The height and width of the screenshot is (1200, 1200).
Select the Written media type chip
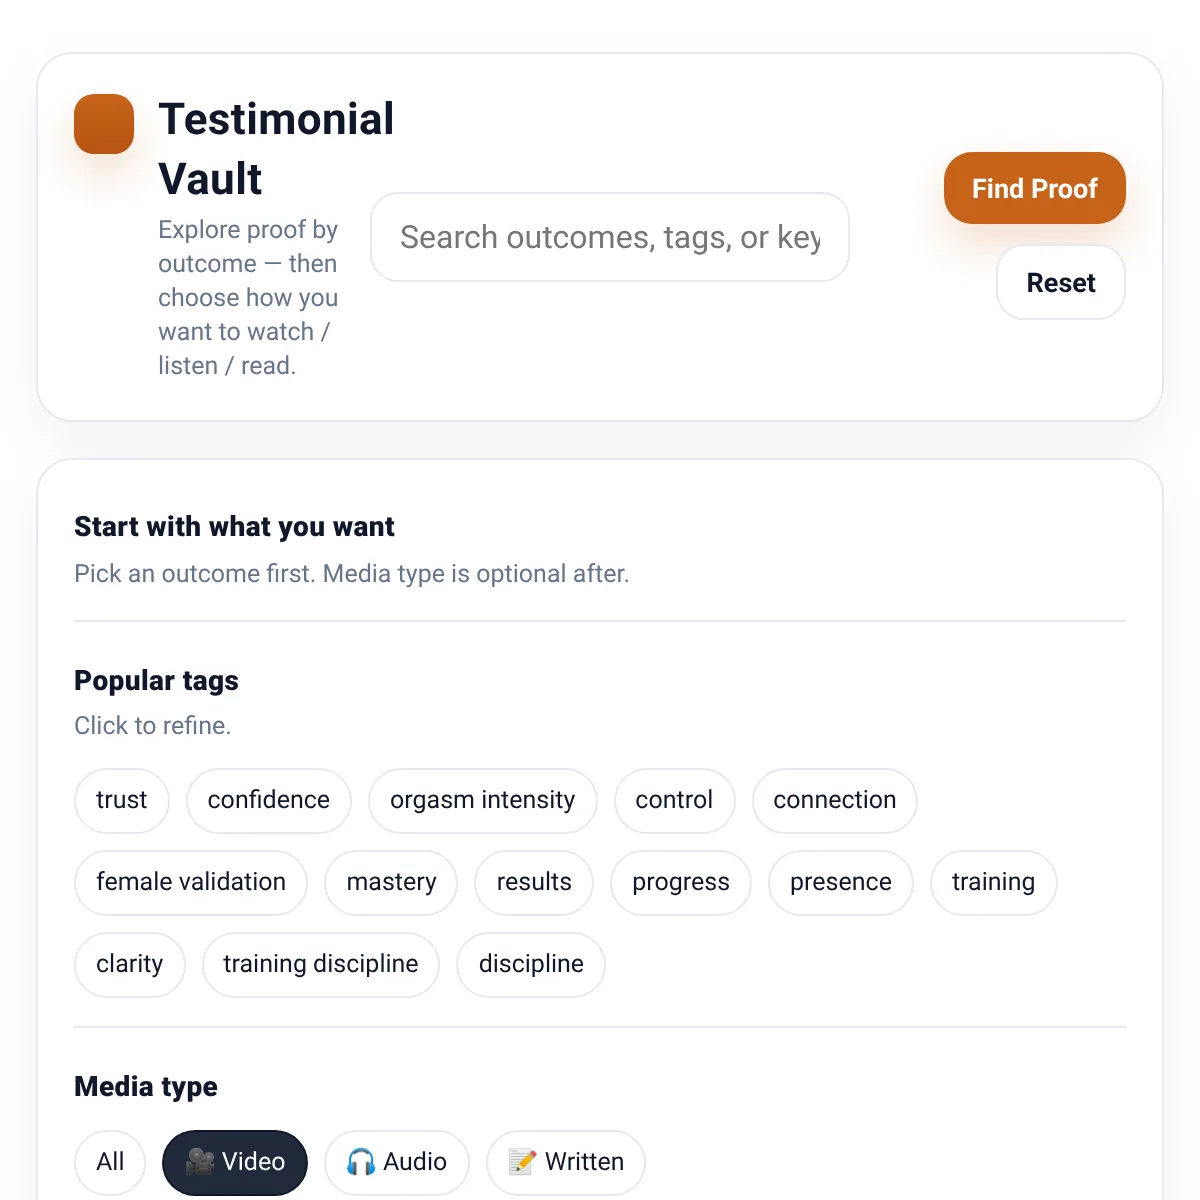click(566, 1162)
